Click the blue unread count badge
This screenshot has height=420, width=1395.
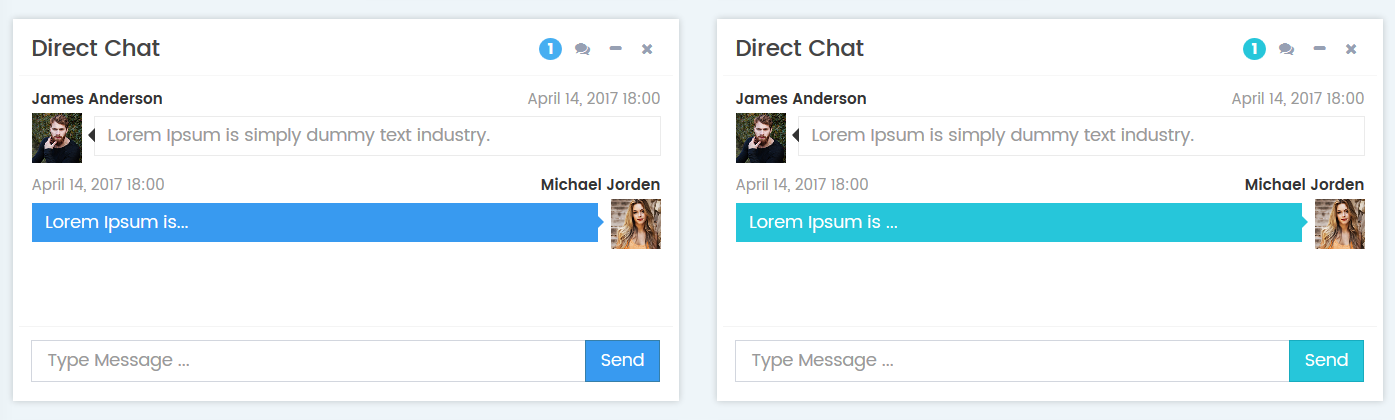click(551, 48)
